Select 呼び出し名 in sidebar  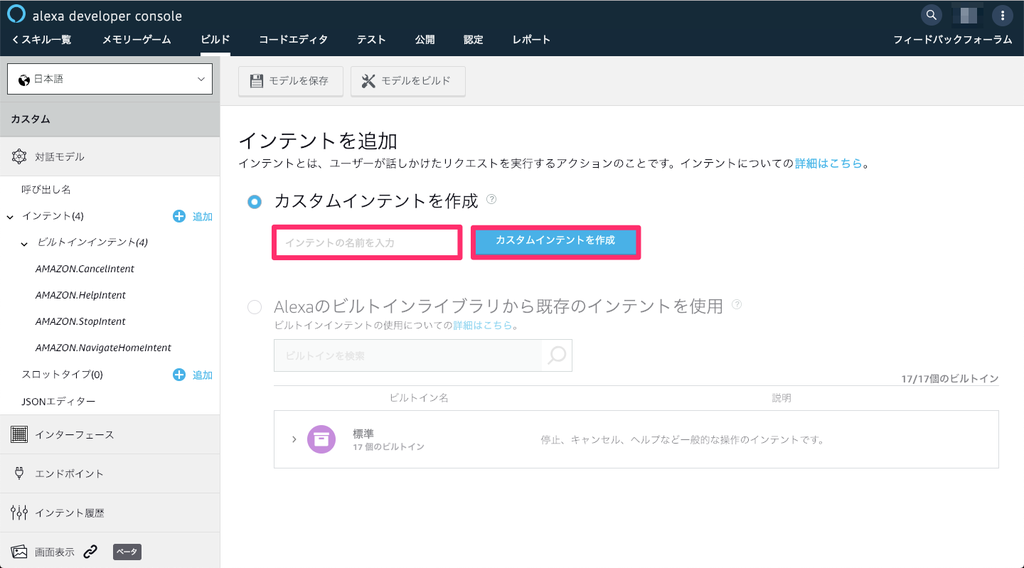pos(46,189)
